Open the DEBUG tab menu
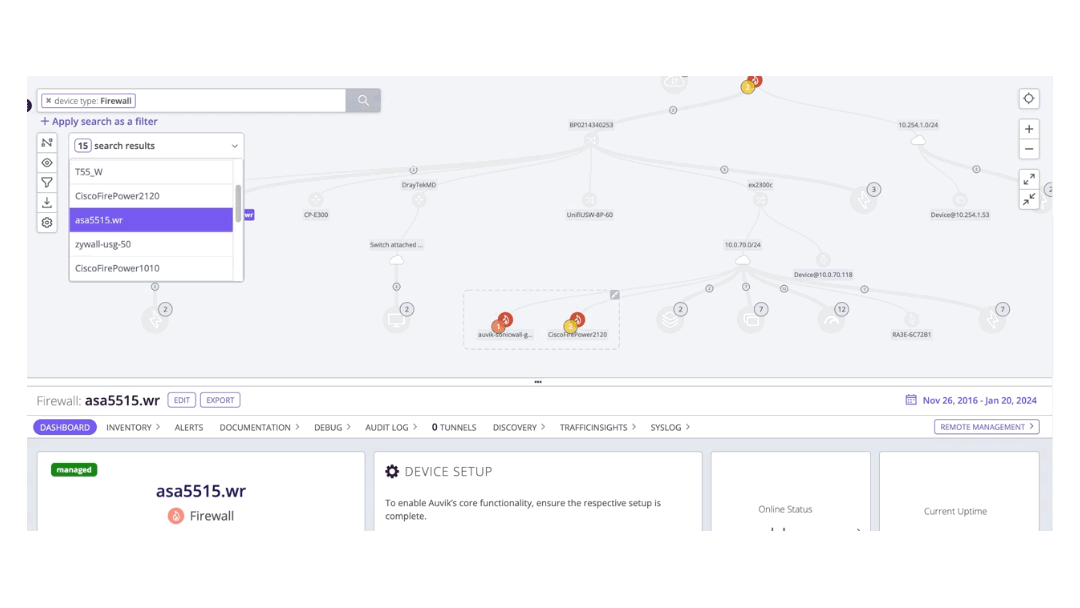The height and width of the screenshot is (608, 1080). 332,428
